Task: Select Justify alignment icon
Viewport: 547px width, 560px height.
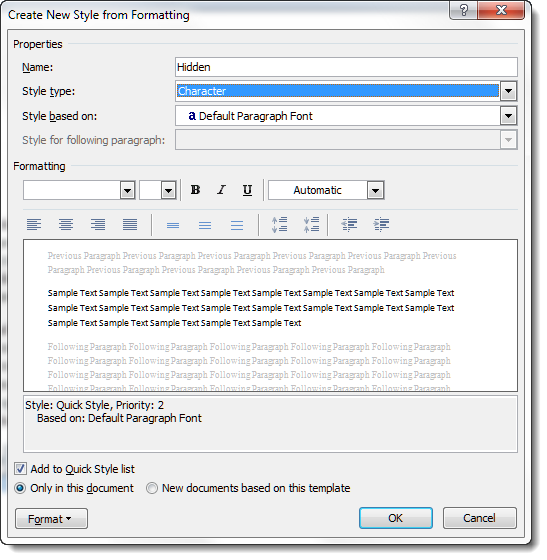Action: [130, 225]
